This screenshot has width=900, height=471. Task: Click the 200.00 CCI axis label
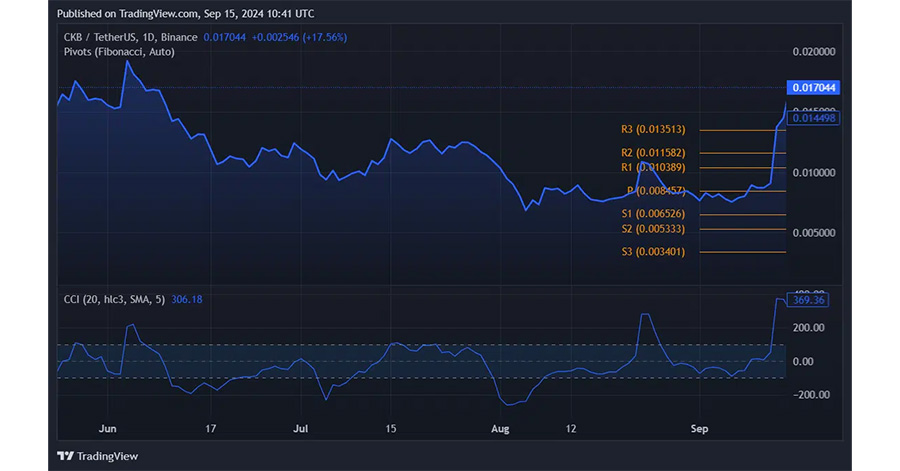(809, 328)
